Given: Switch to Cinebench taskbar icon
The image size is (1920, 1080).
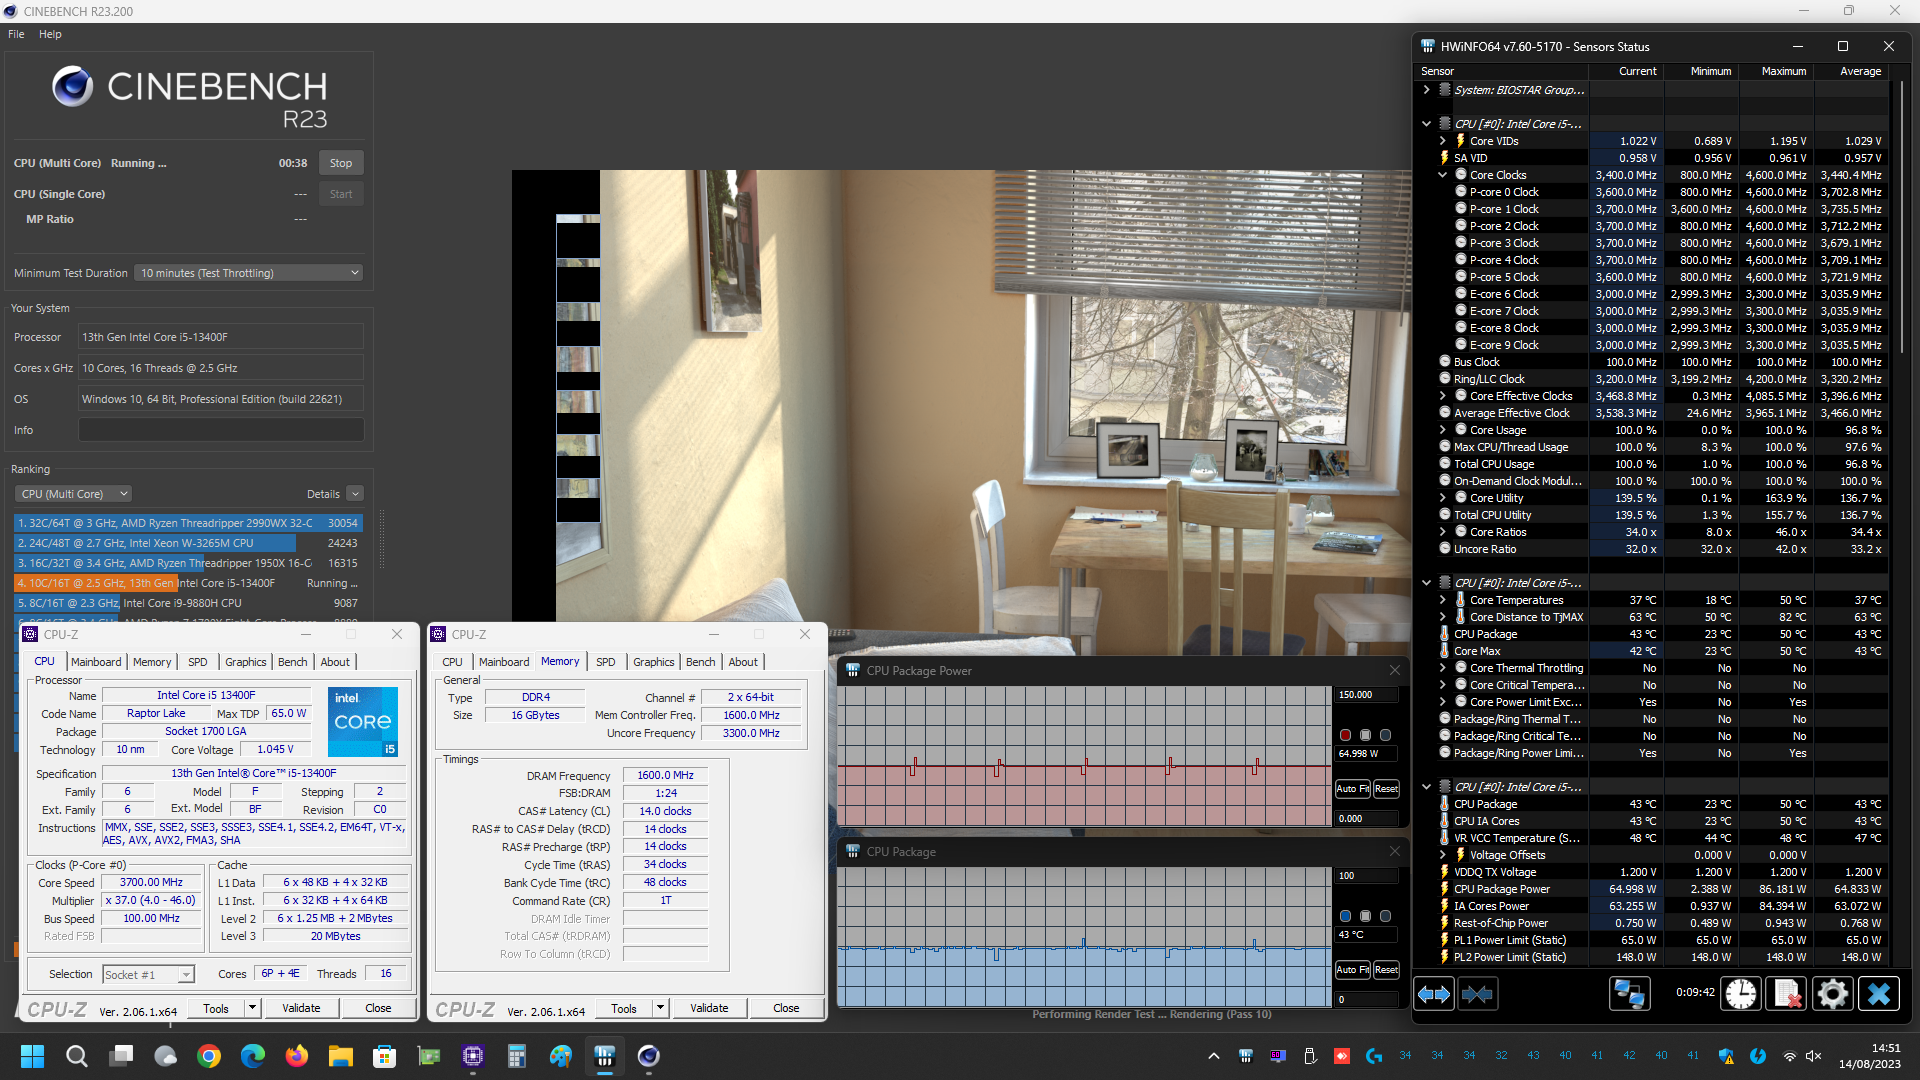Looking at the screenshot, I should pos(649,1056).
